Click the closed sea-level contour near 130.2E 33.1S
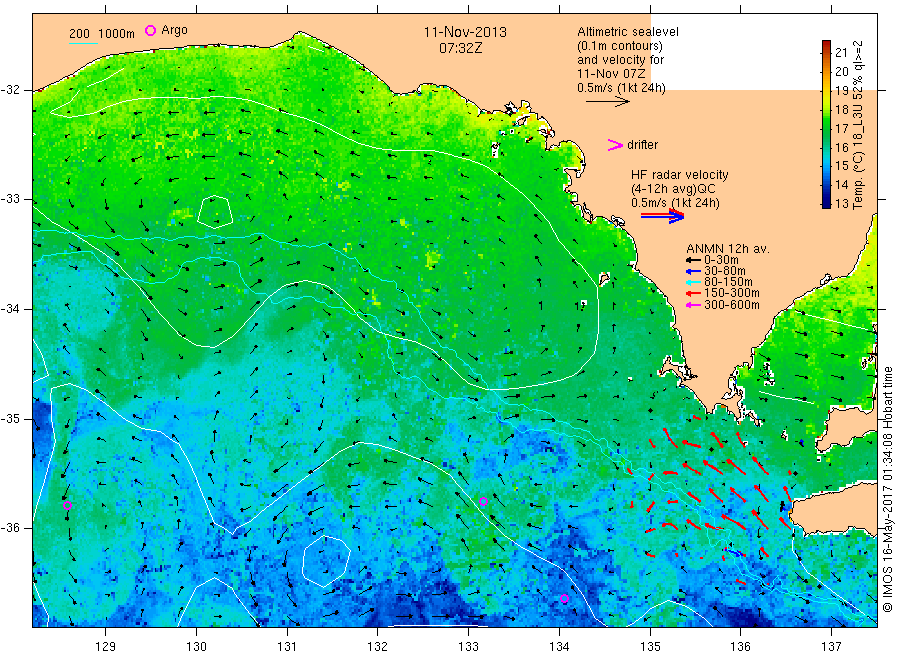900x660 pixels. pos(215,212)
